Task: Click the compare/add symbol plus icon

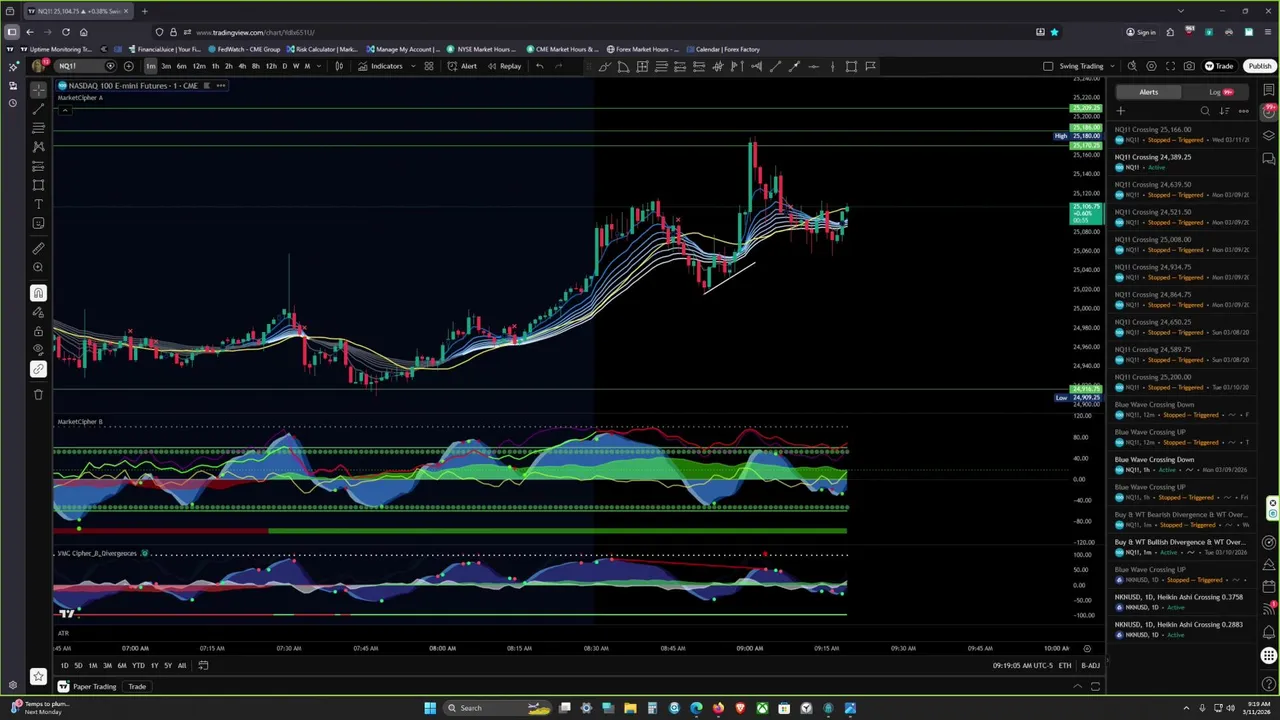Action: 128,66
